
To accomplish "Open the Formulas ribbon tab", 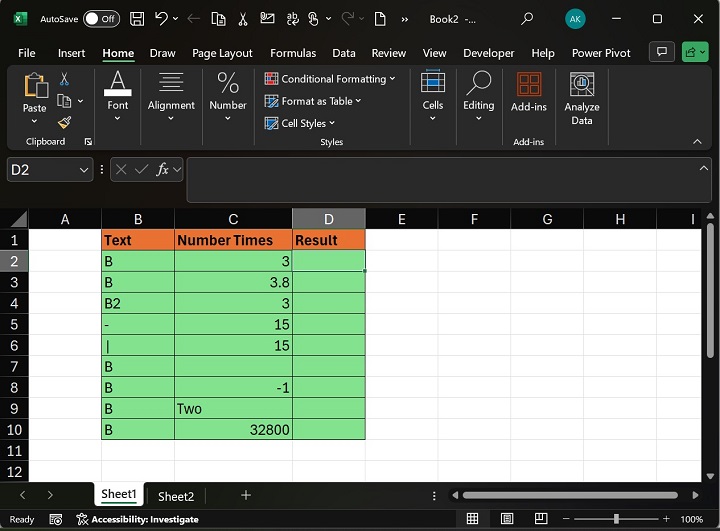I will click(292, 53).
